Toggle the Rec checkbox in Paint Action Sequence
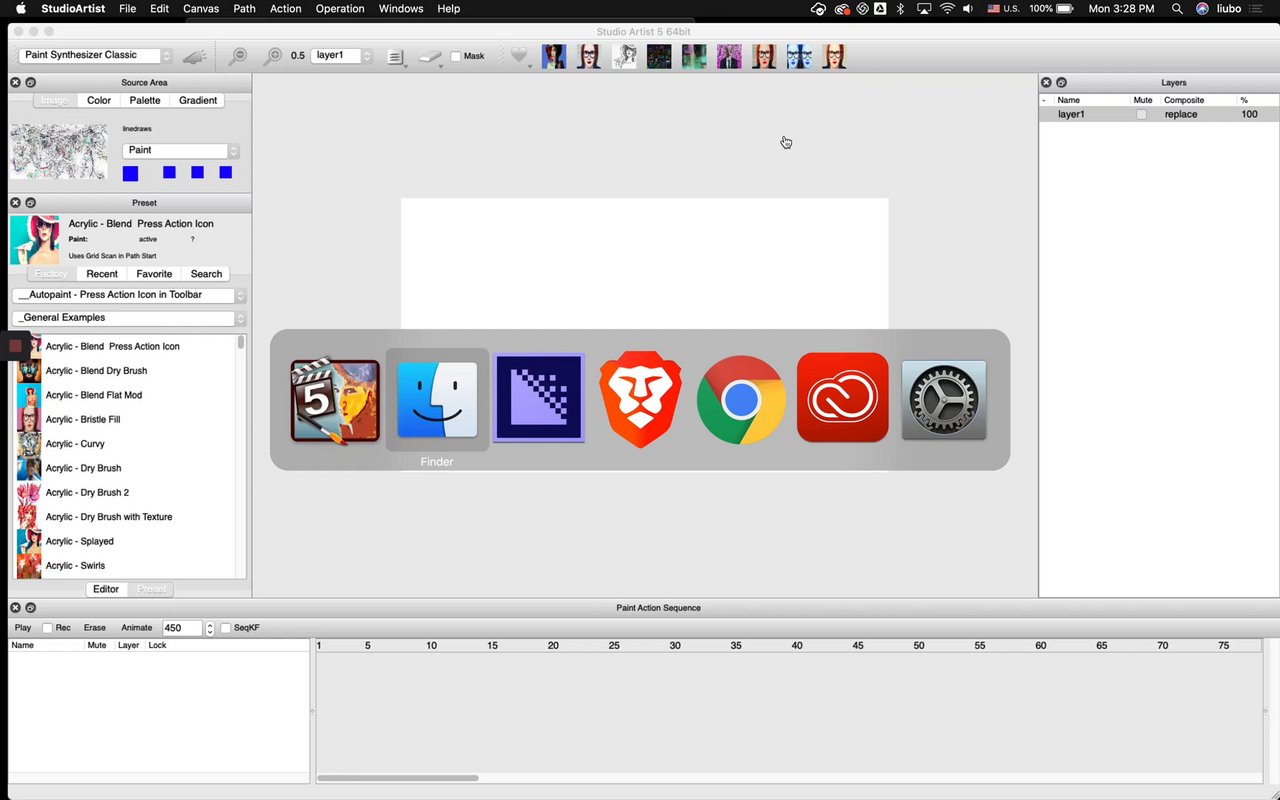Image resolution: width=1280 pixels, height=800 pixels. 47,628
